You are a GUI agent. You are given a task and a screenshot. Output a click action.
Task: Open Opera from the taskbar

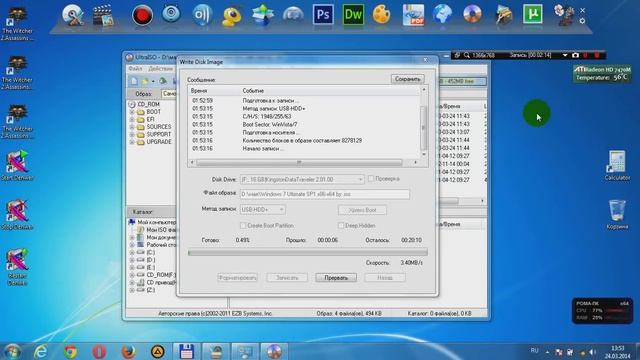pyautogui.click(x=99, y=351)
